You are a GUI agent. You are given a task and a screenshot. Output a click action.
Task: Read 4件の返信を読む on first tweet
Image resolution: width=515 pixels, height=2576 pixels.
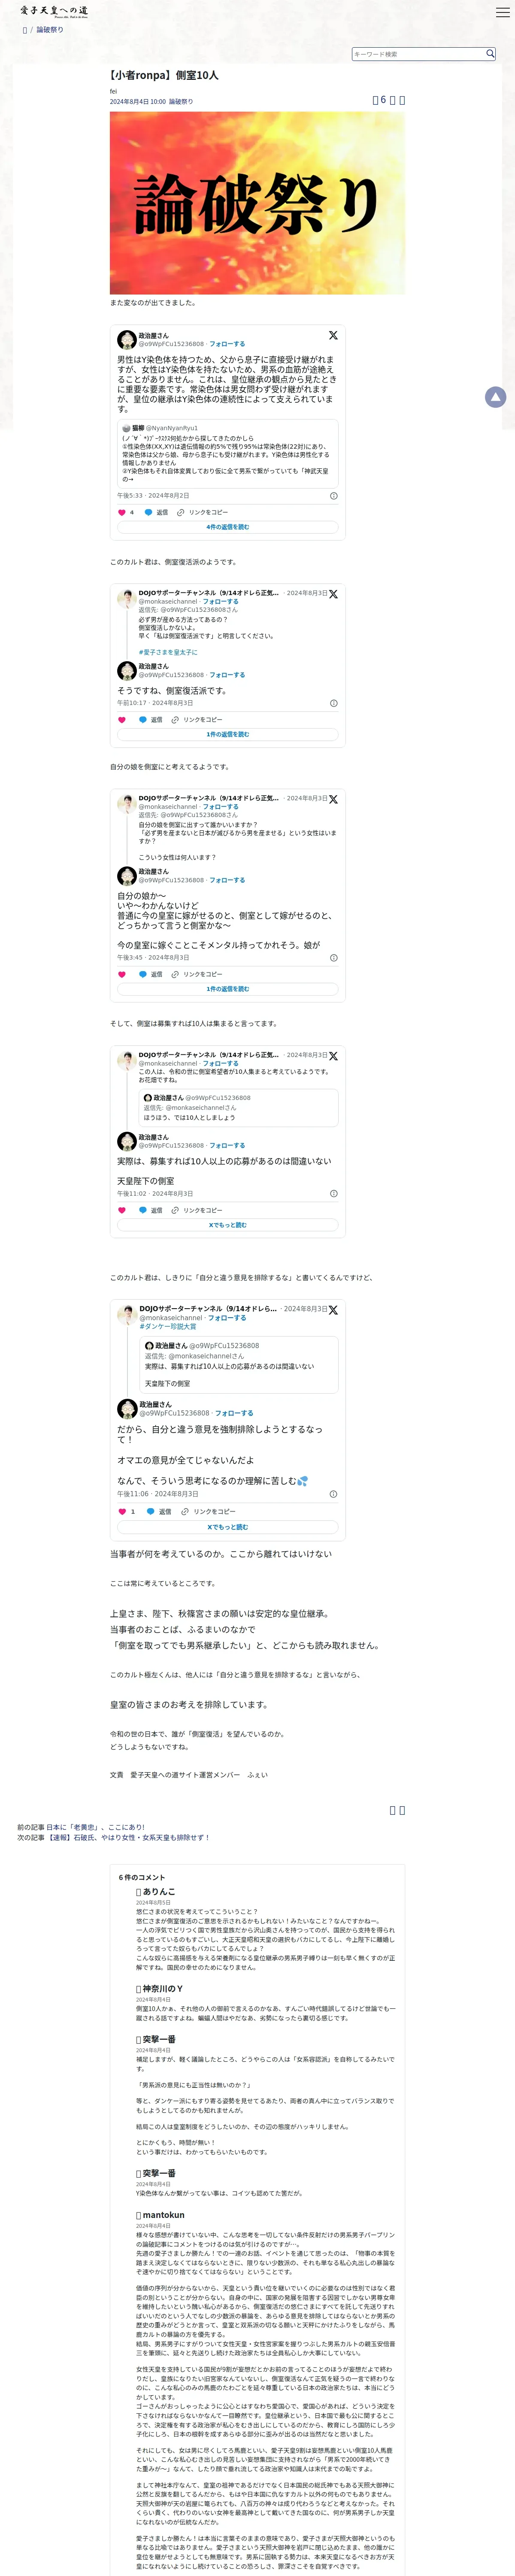[228, 527]
